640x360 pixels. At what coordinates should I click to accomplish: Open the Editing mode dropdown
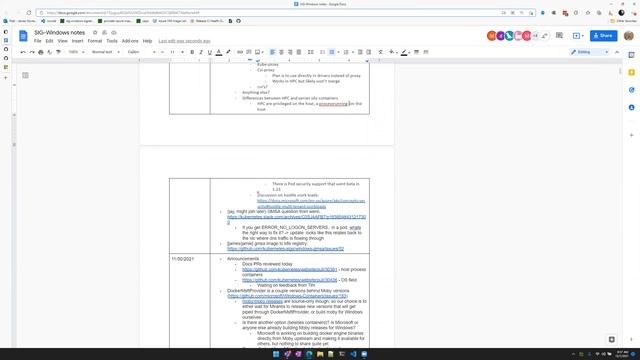pos(590,52)
